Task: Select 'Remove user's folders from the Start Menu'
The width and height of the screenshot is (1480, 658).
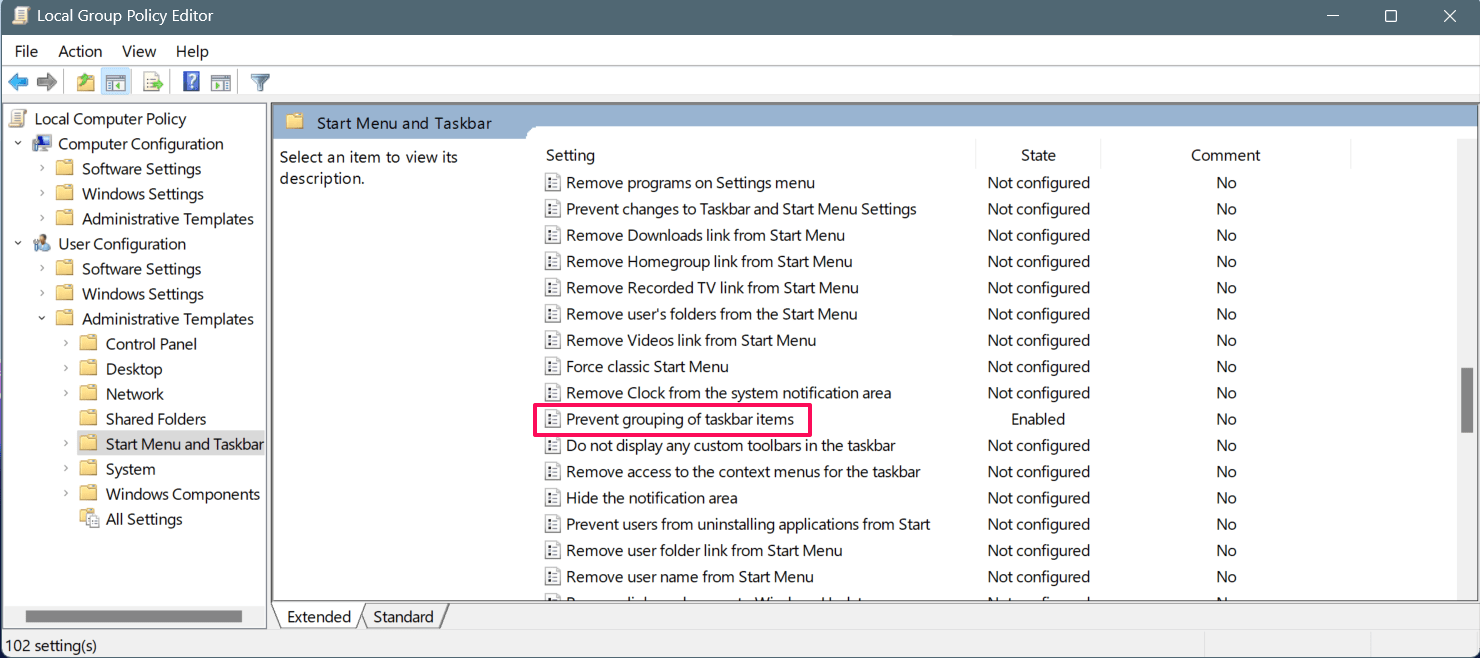Action: tap(712, 314)
